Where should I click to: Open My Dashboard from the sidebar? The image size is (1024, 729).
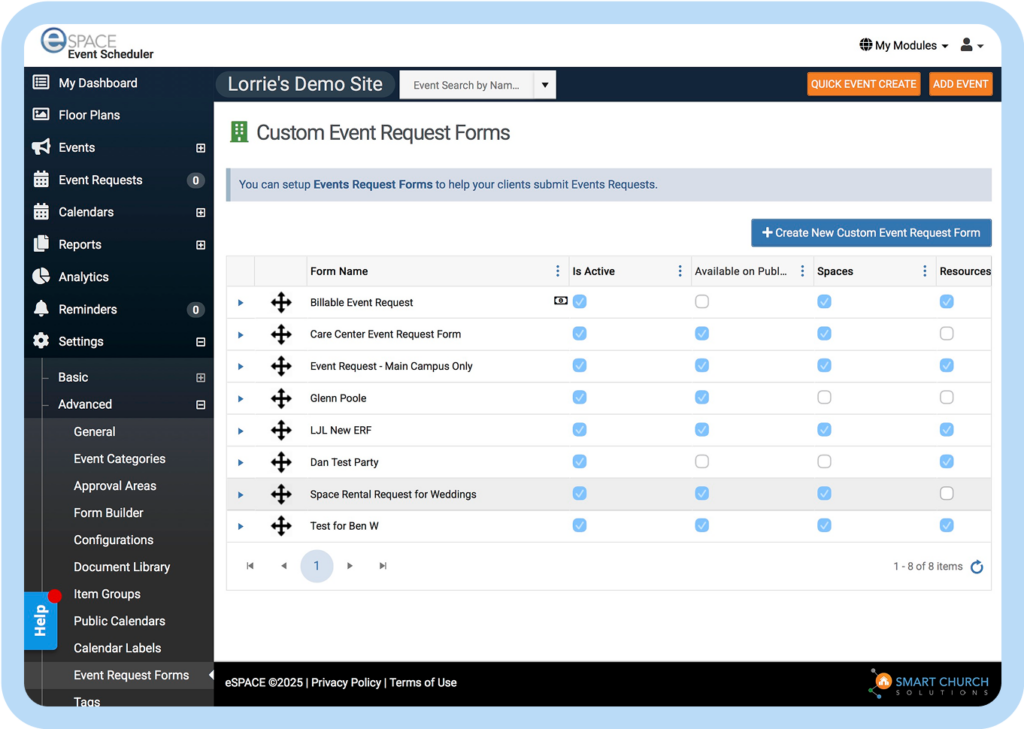(97, 83)
